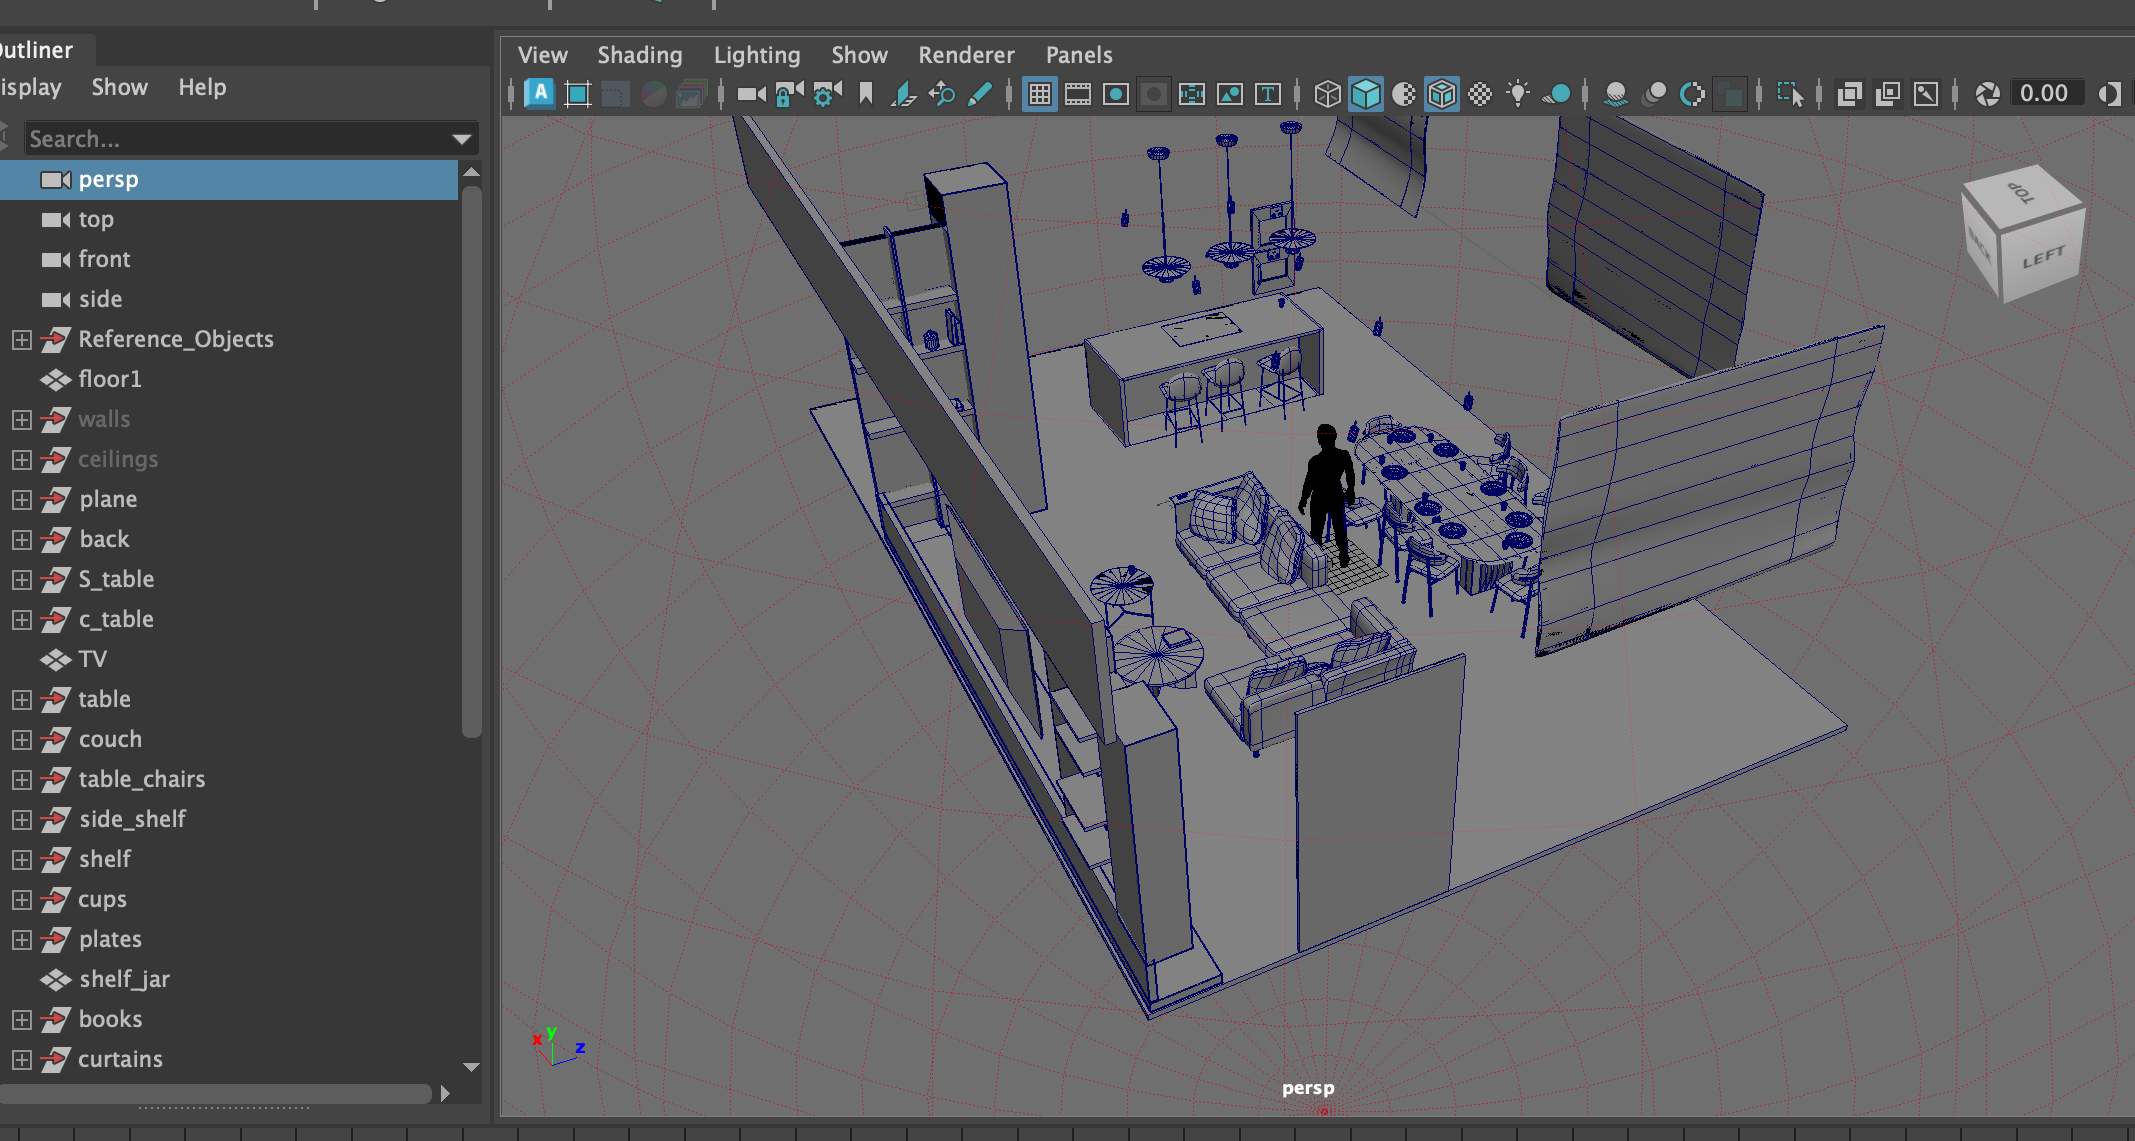Lock the camera with the padlock icon

click(788, 94)
